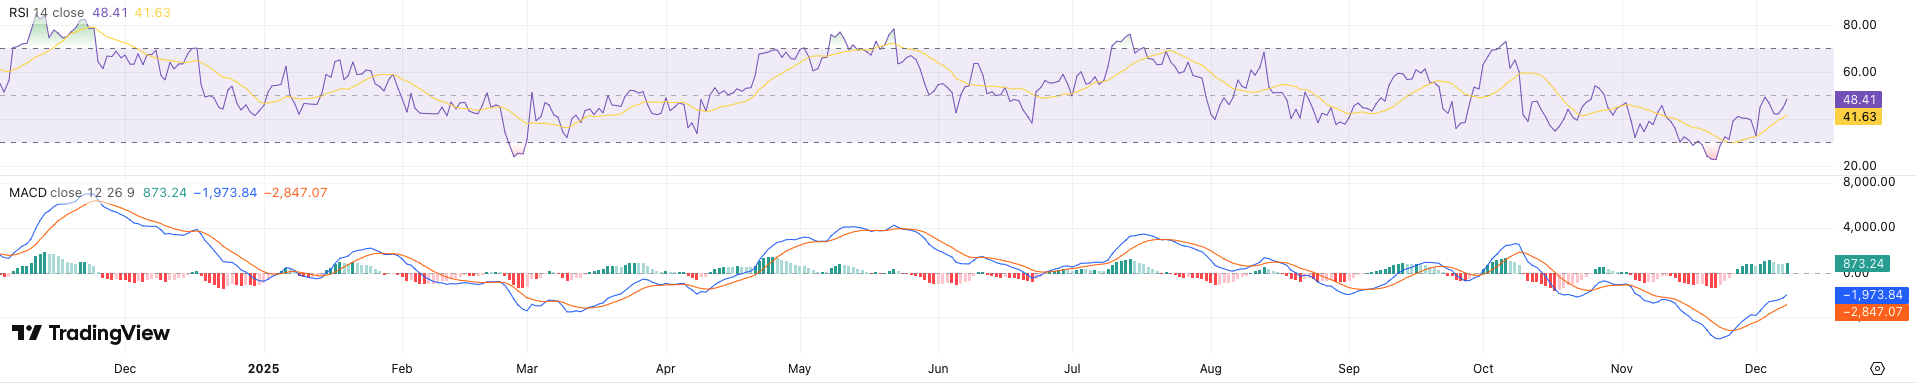Click the 20.00 level on RSI scale
1916x383 pixels.
click(1860, 166)
